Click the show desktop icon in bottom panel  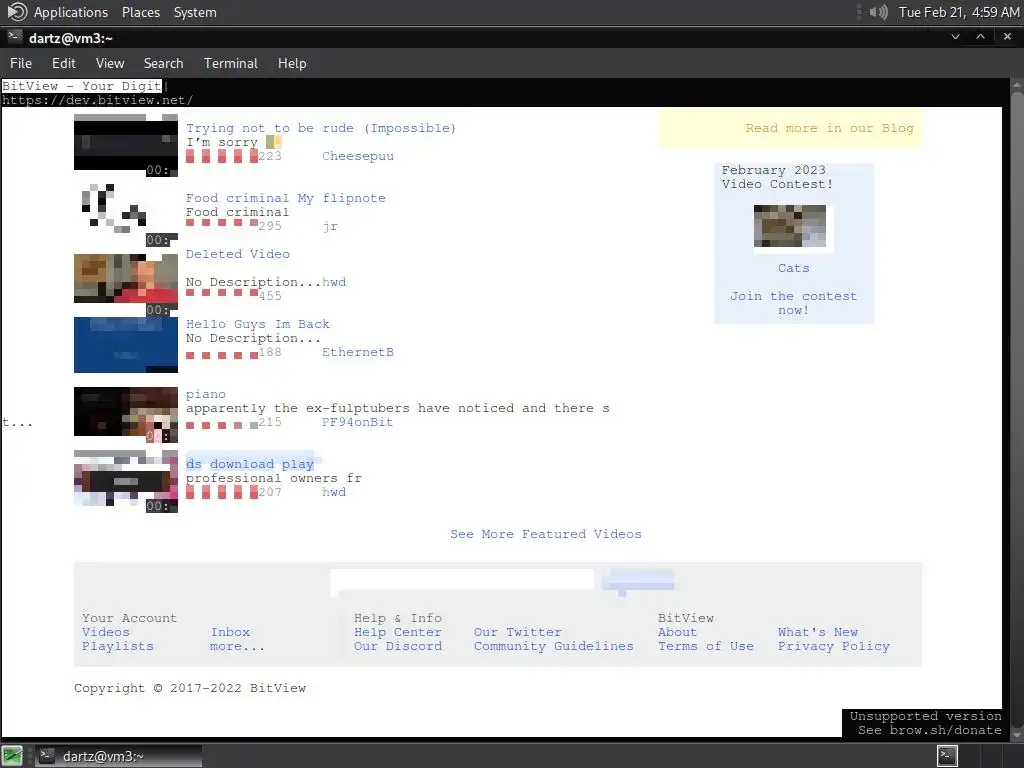[12, 756]
